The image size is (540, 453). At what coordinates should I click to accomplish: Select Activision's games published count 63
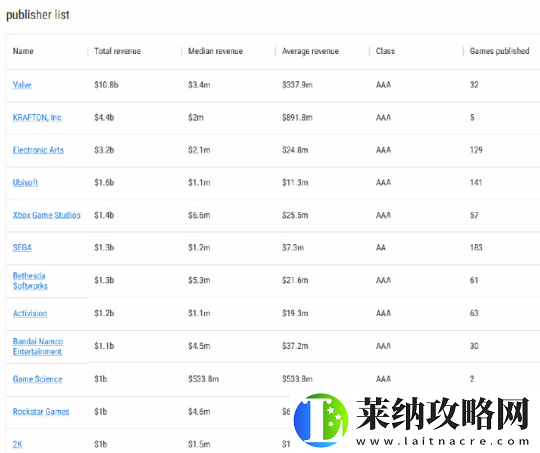[474, 313]
